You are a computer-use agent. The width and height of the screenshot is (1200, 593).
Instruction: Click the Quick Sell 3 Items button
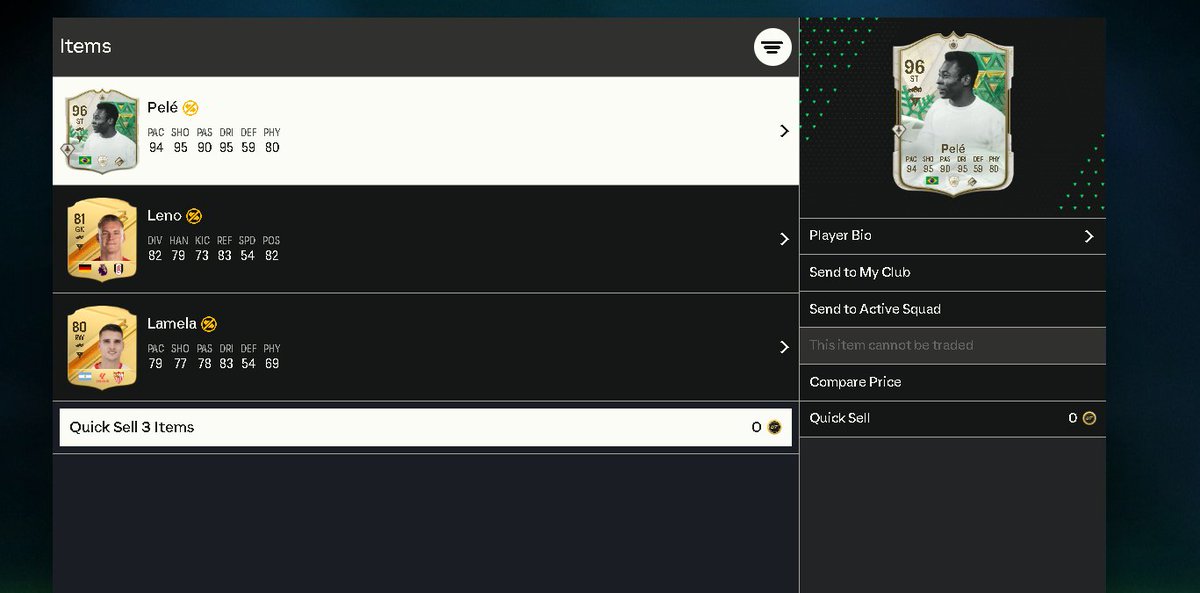[426, 427]
